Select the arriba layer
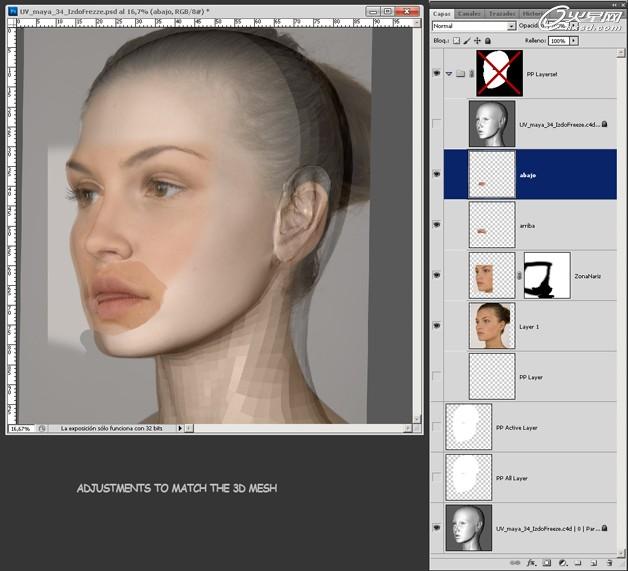 pos(560,225)
